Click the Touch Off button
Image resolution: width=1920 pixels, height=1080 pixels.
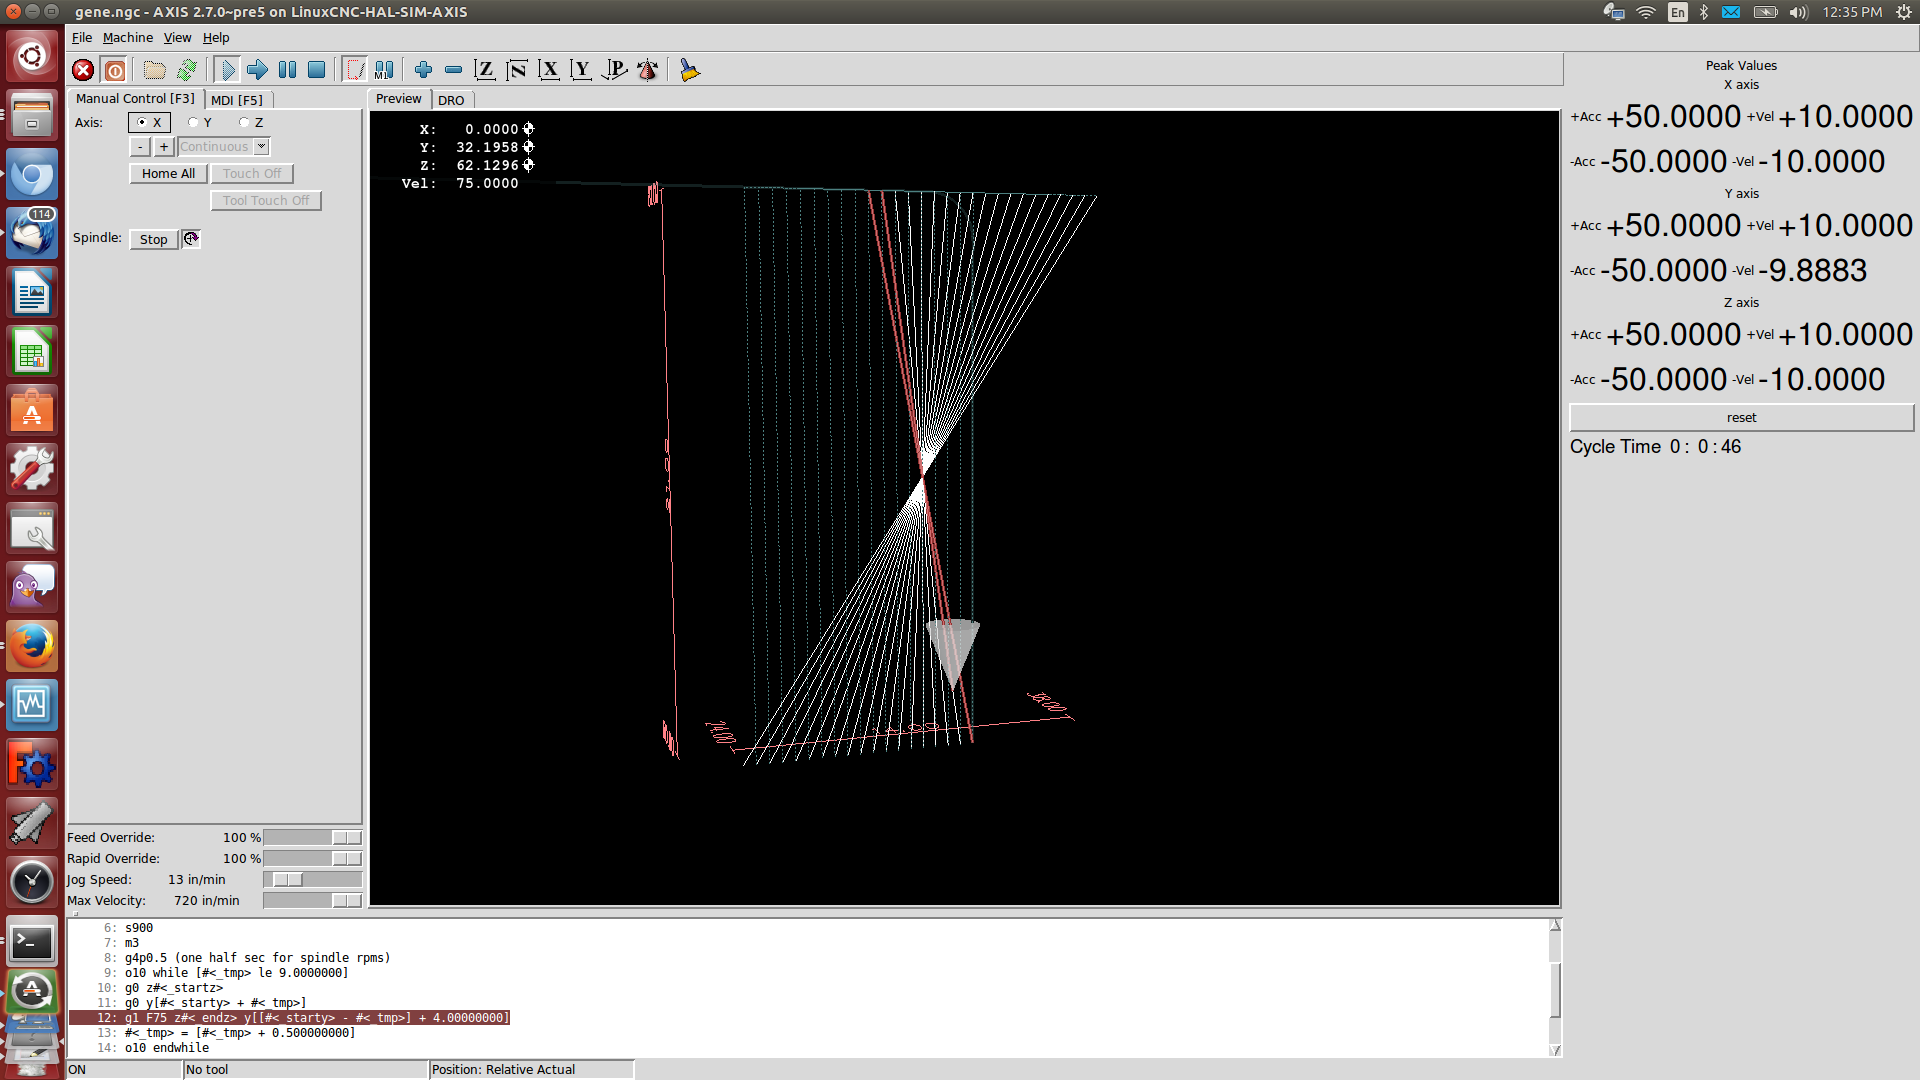[252, 174]
